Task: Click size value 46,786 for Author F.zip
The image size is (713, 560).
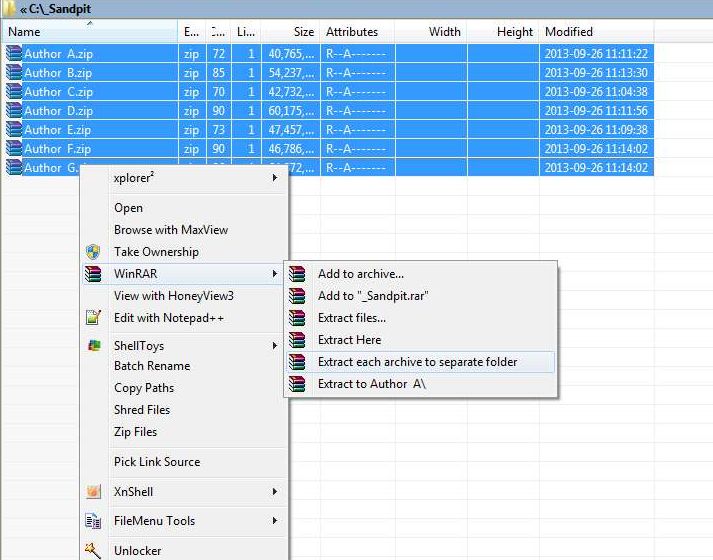Action: pos(291,149)
